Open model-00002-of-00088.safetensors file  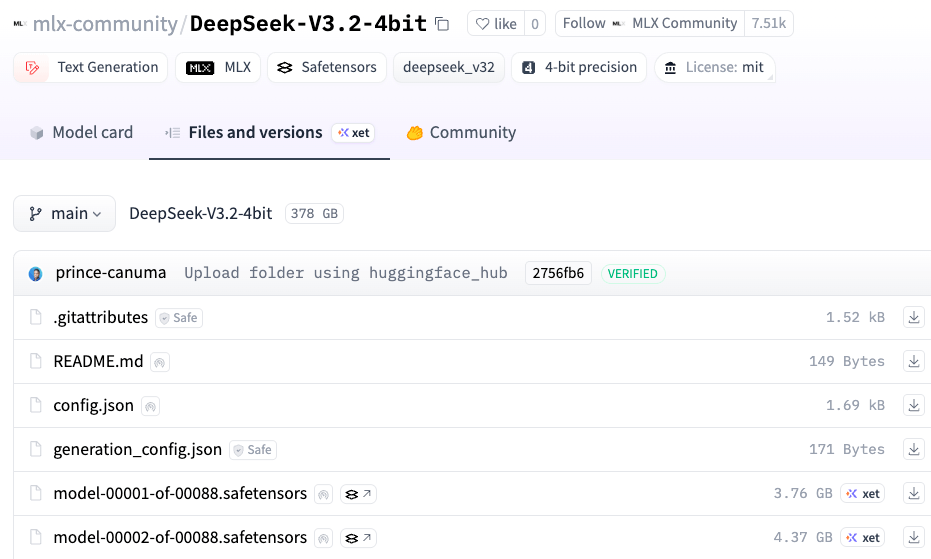click(x=180, y=537)
